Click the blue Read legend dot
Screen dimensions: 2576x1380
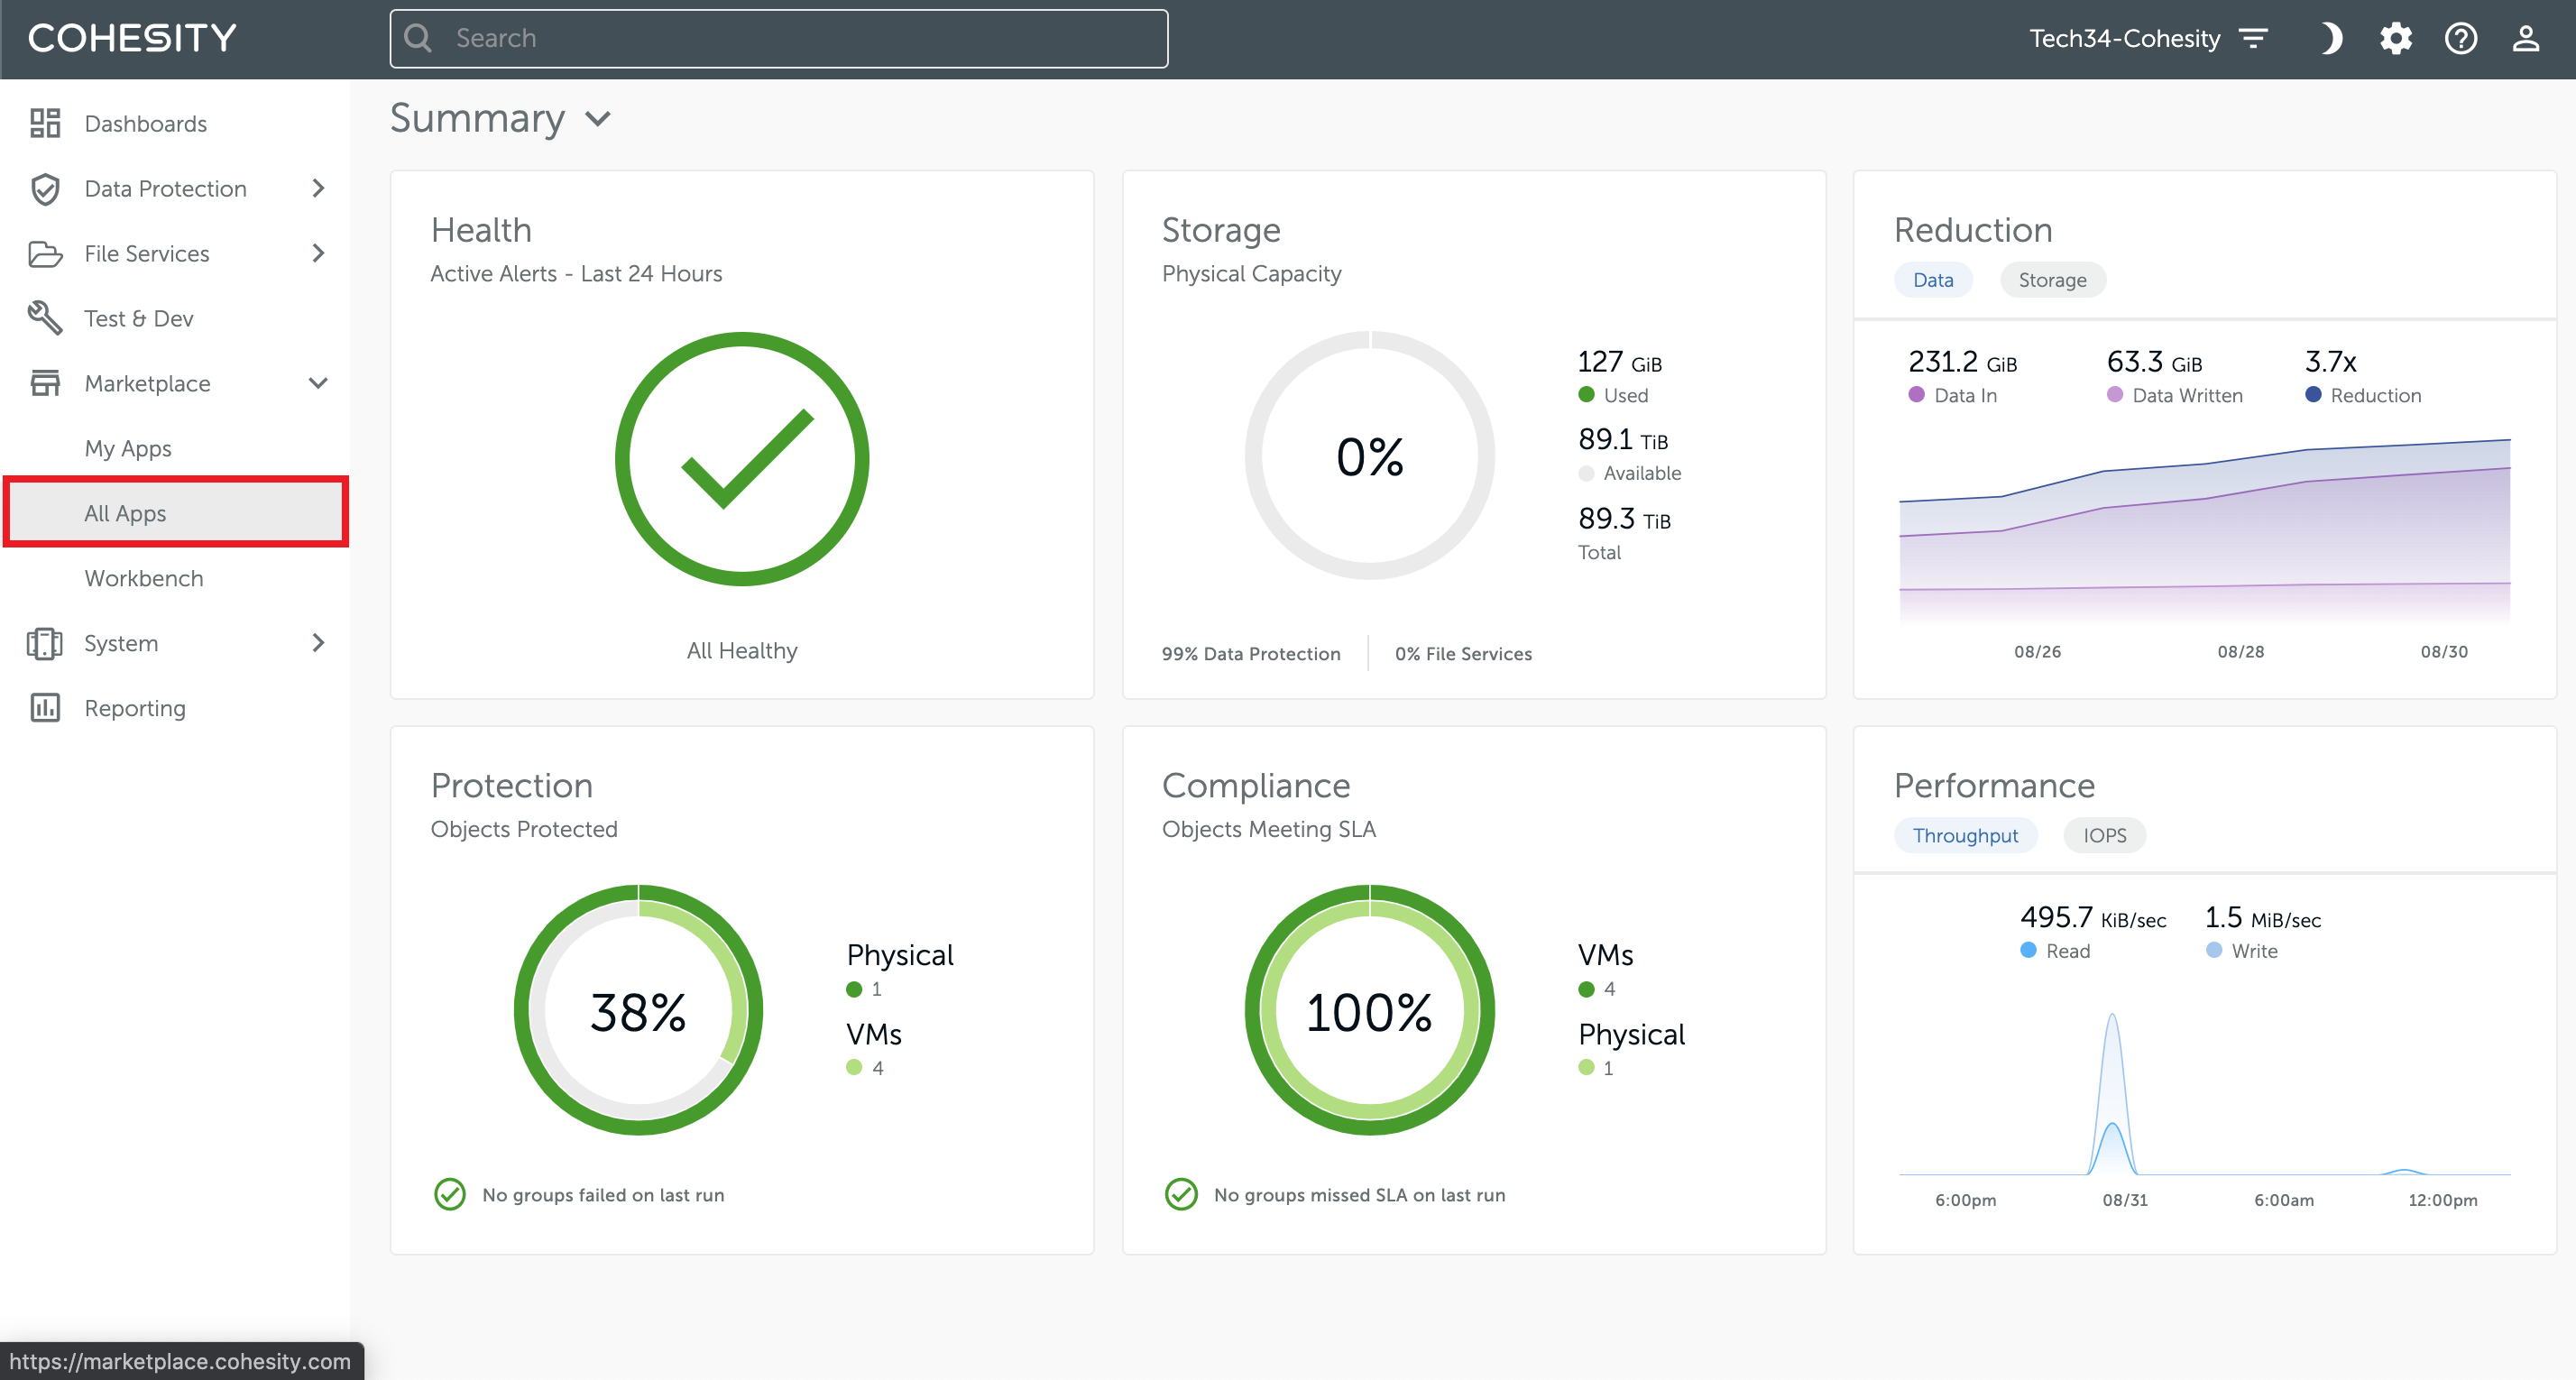2028,949
